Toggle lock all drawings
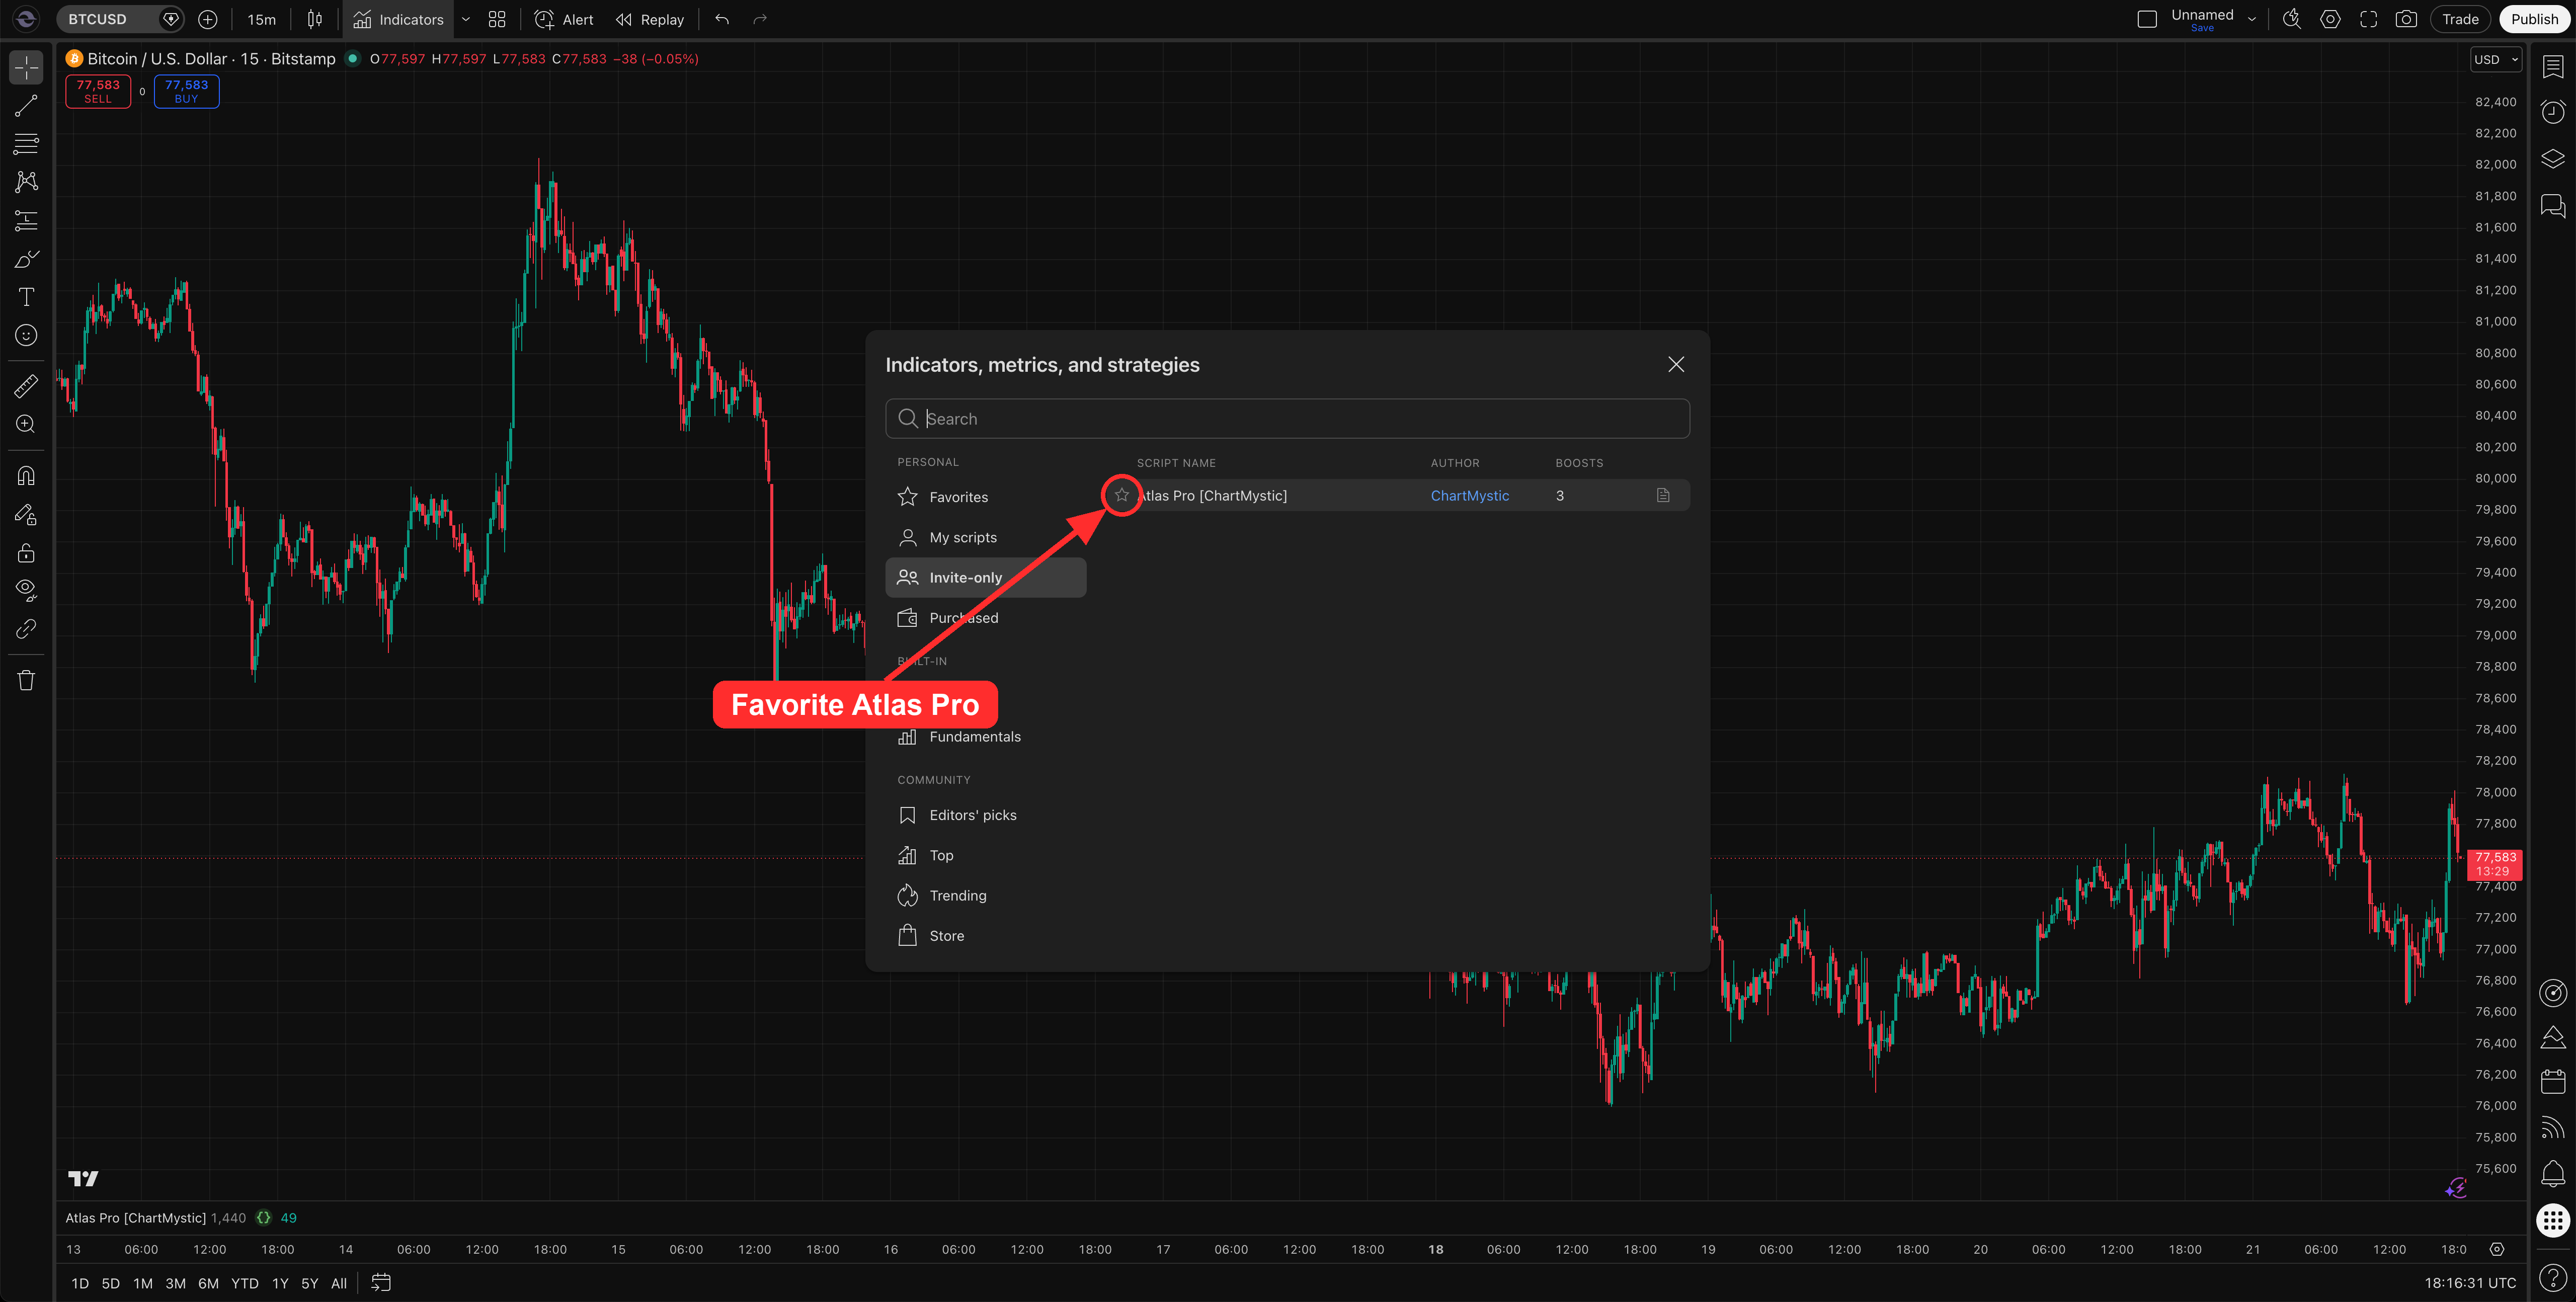 [26, 552]
